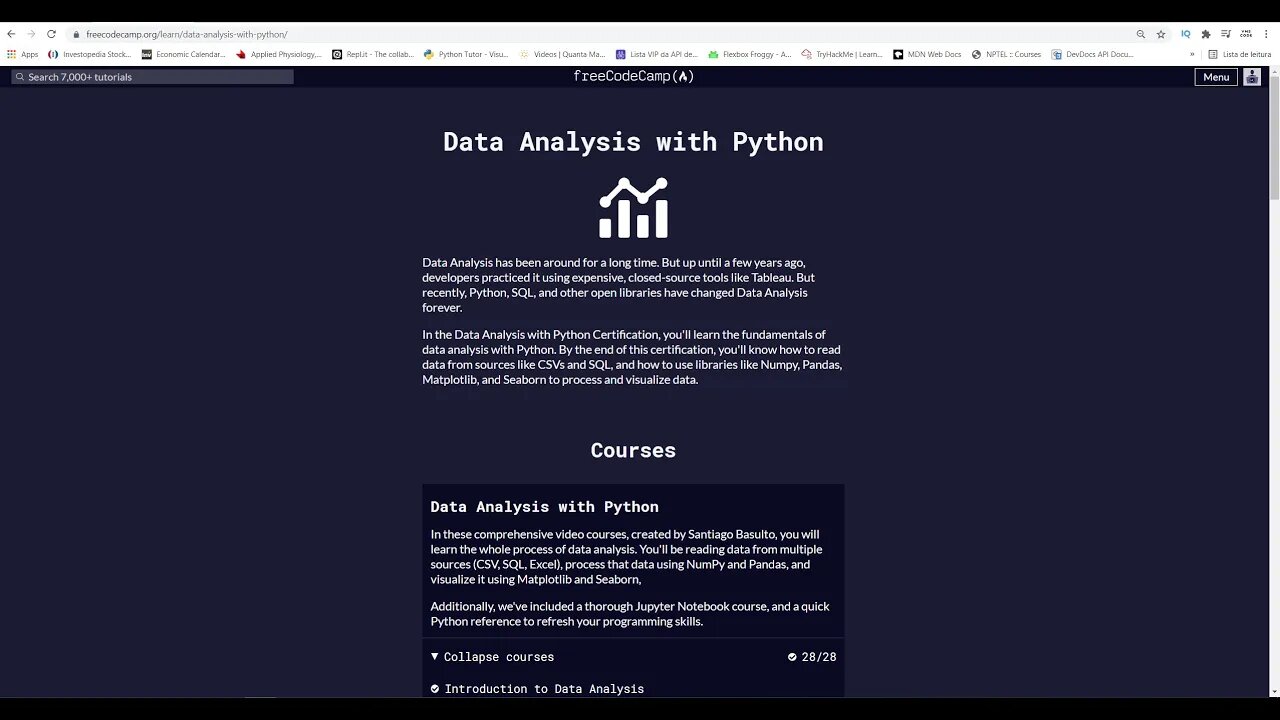Reload the freeCodeCamp page
The image size is (1280, 720).
coord(52,34)
